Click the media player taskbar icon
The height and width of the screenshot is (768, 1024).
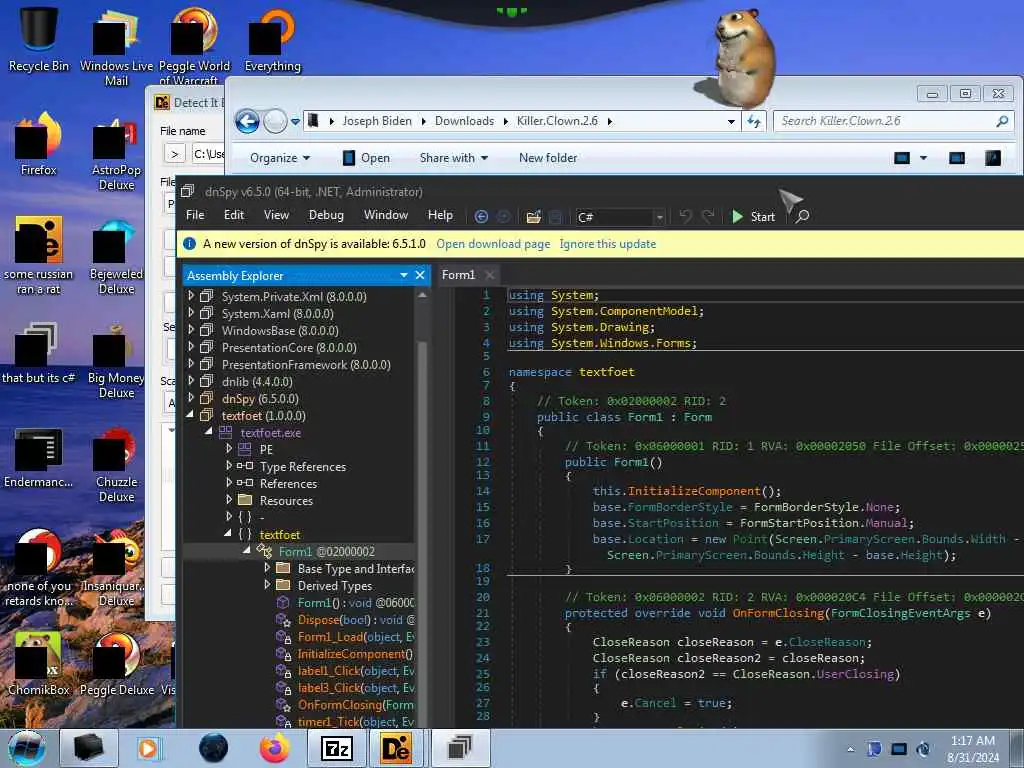click(x=148, y=748)
